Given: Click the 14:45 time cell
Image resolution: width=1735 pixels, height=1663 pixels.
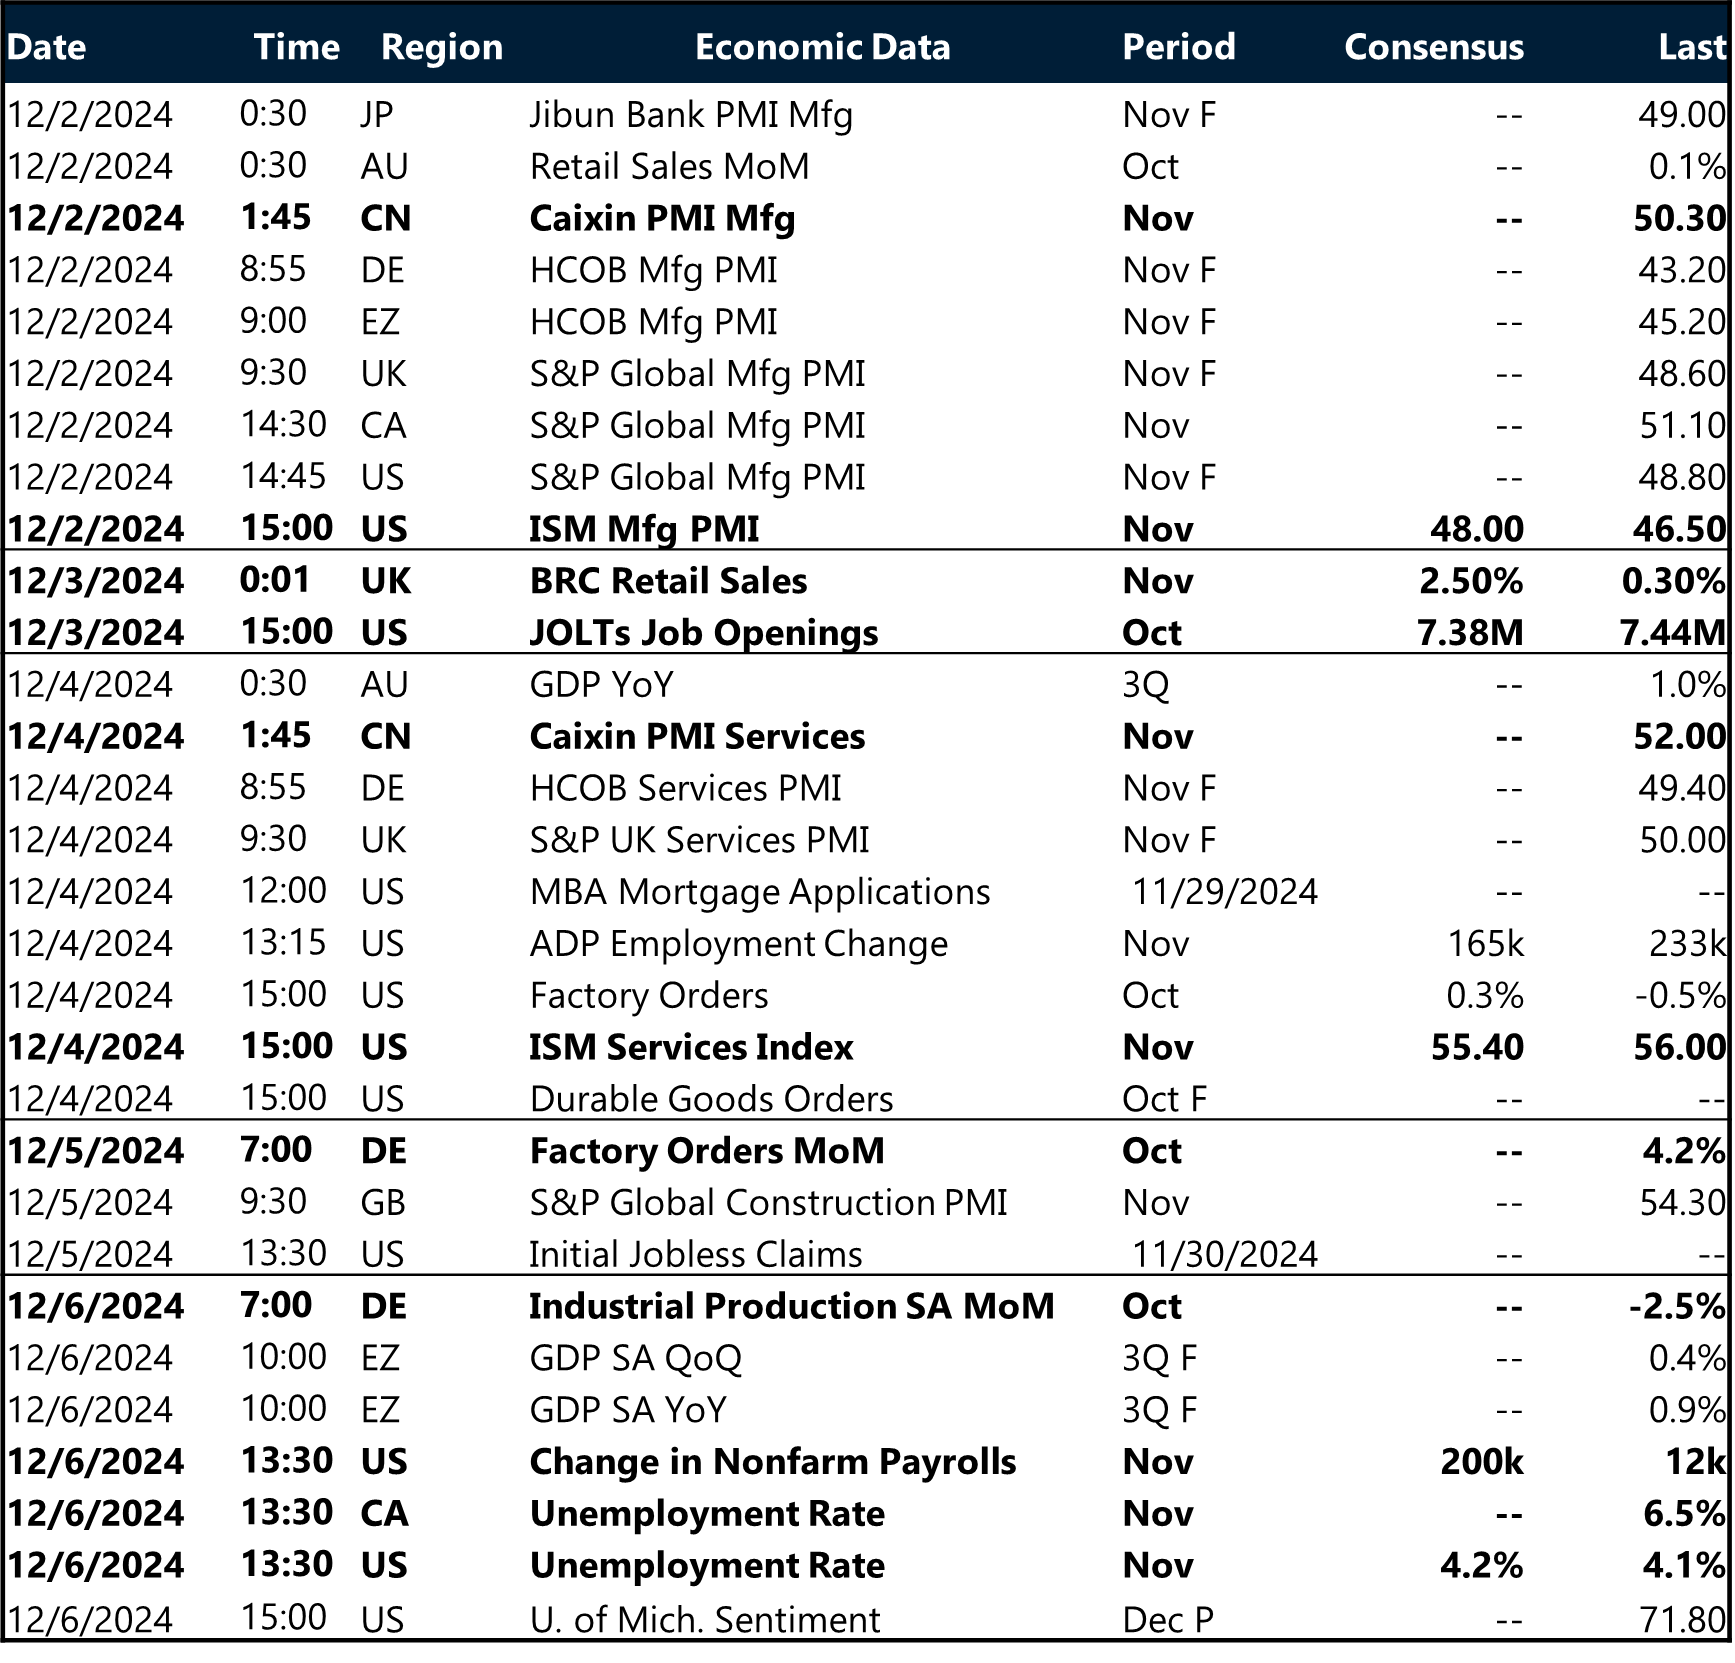Looking at the screenshot, I should 283,477.
